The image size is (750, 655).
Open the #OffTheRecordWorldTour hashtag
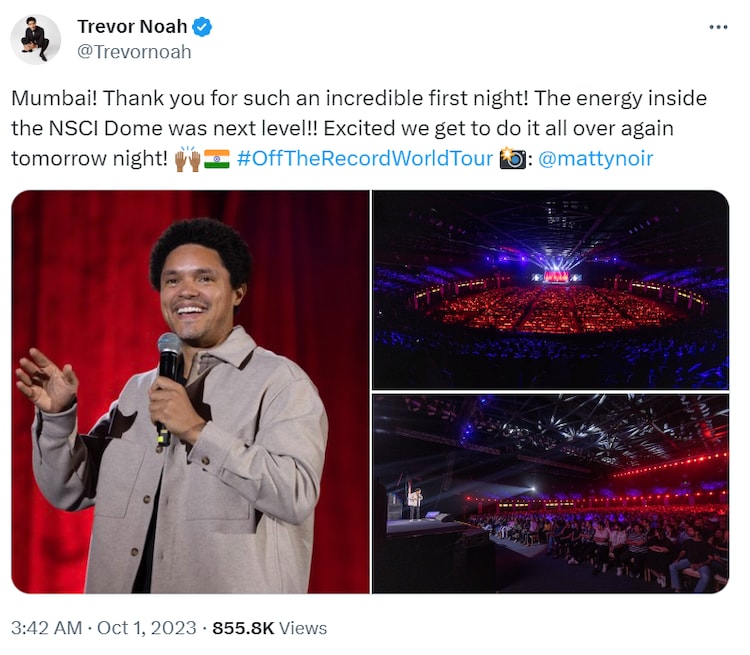pyautogui.click(x=365, y=159)
